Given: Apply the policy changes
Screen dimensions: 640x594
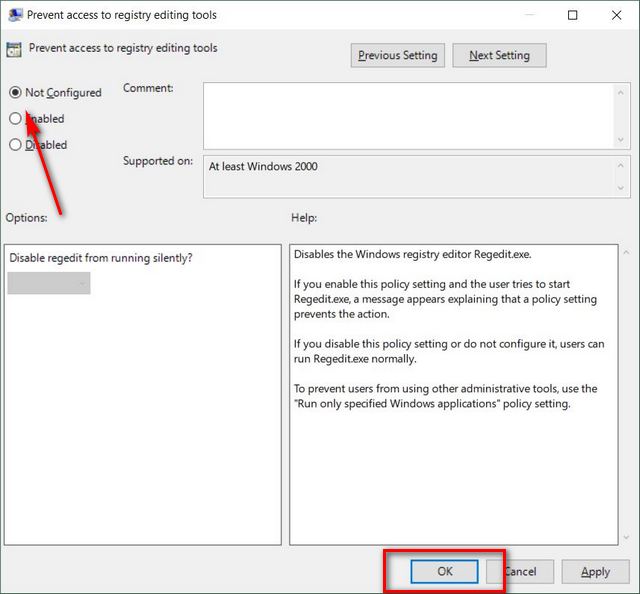Looking at the screenshot, I should tap(596, 572).
